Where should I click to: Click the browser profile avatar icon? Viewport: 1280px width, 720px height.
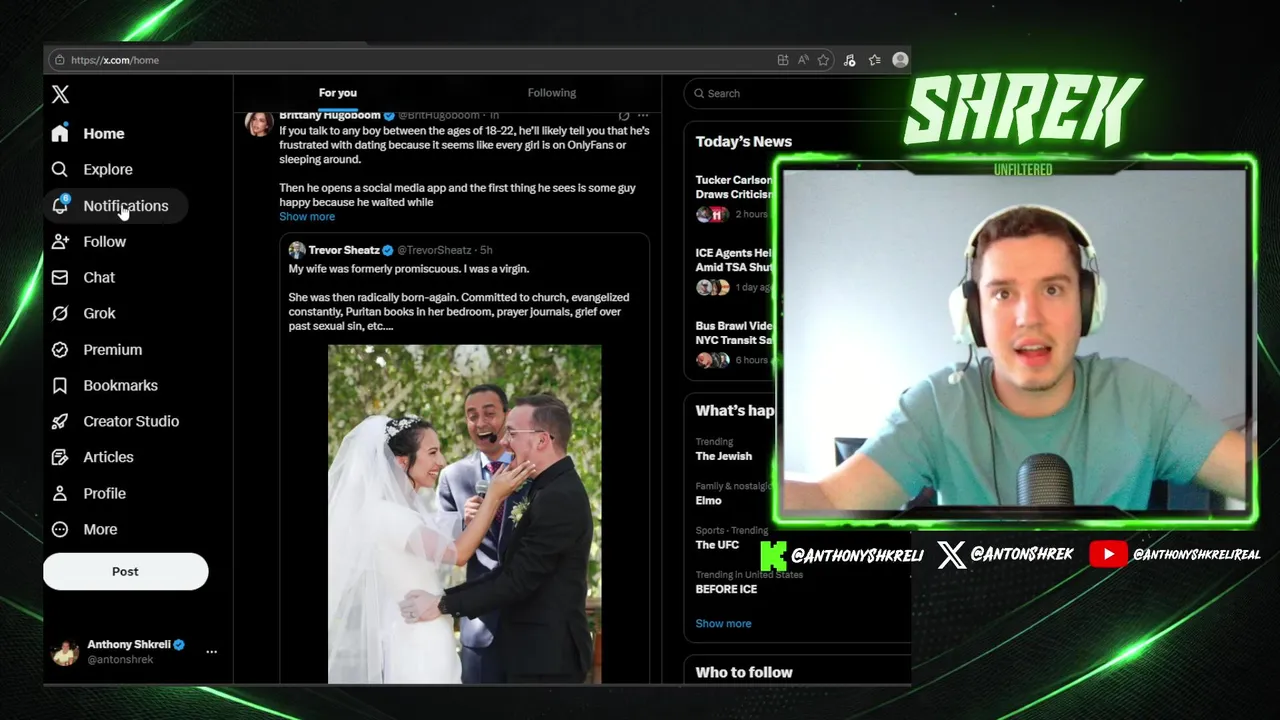(900, 60)
